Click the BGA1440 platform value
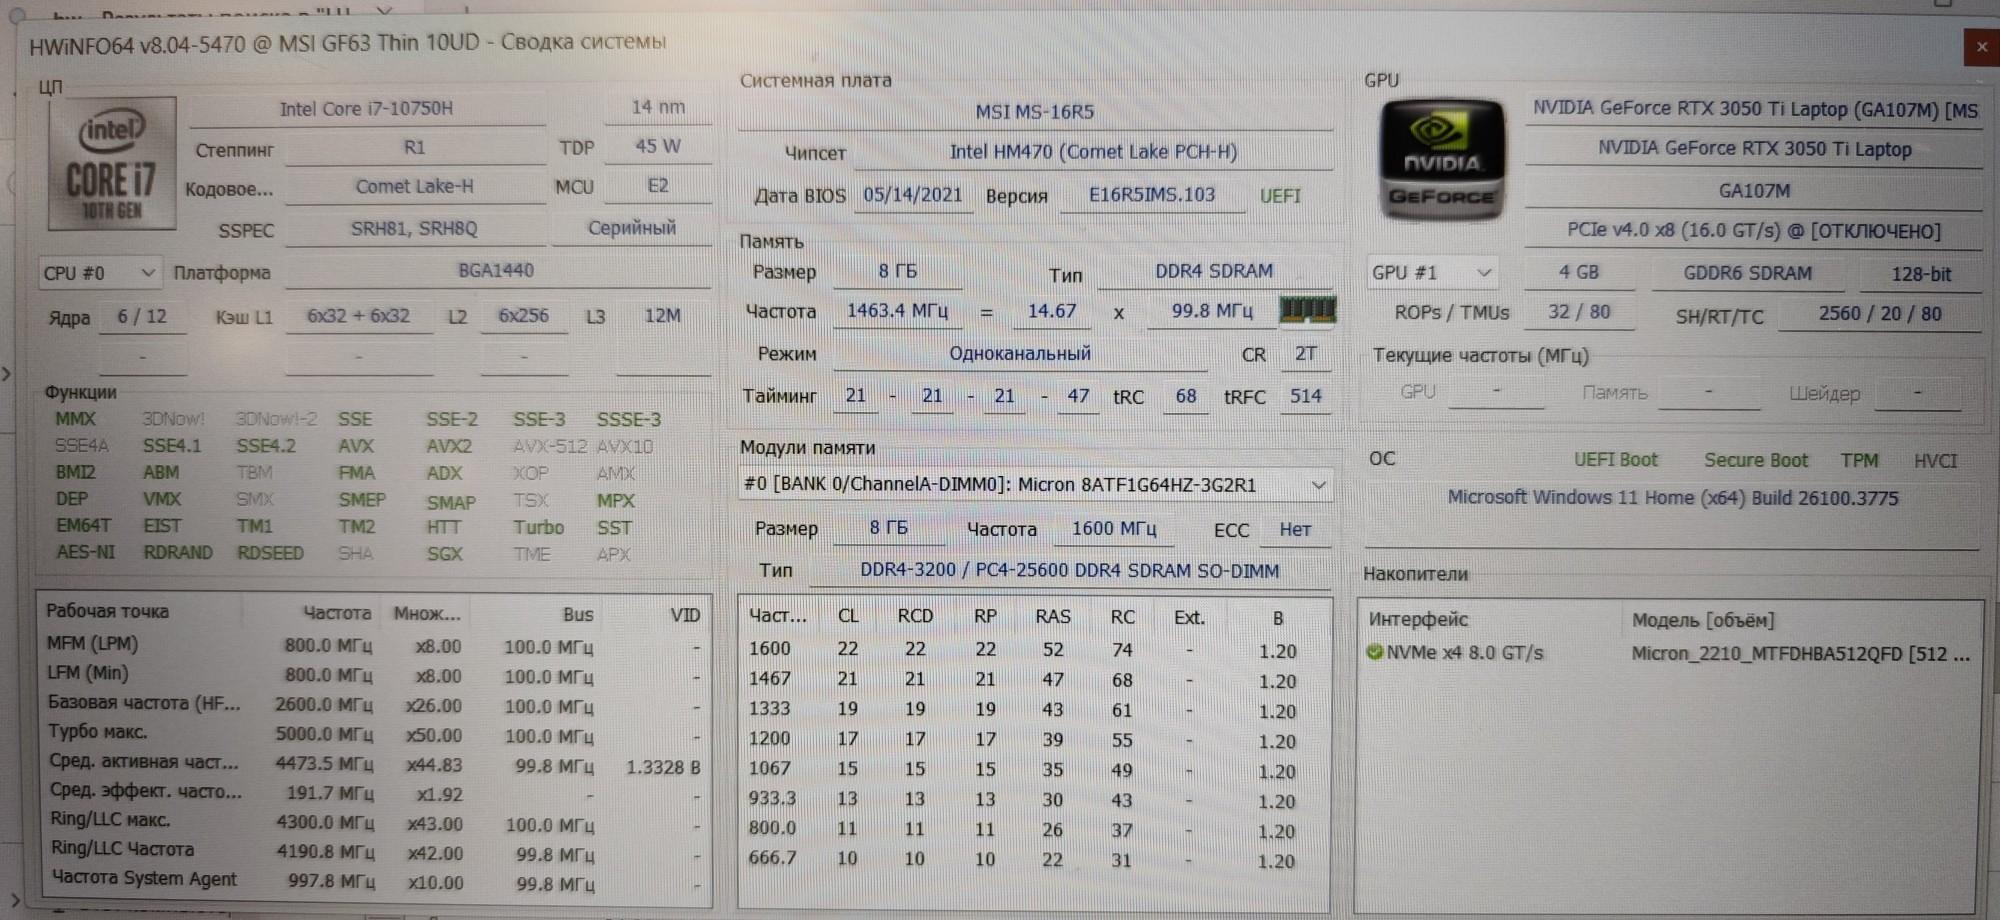This screenshot has height=920, width=2000. [x=496, y=270]
